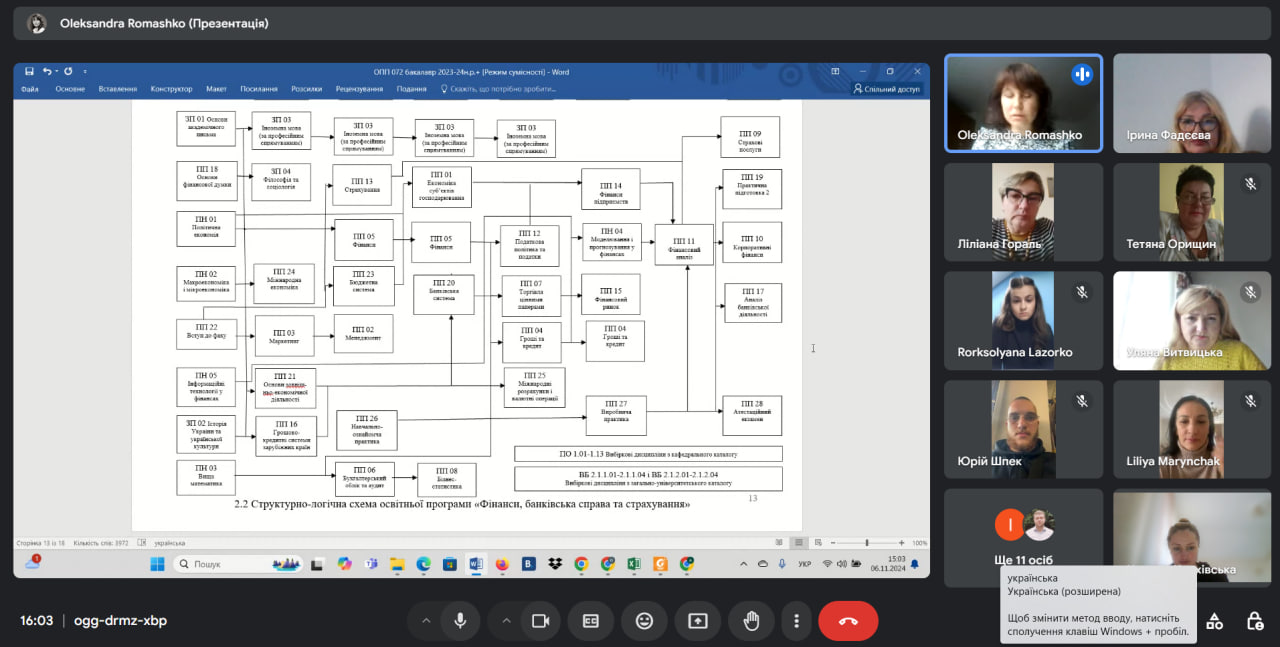The image size is (1280, 647).
Task: Open the three-dot more options menu
Action: [796, 621]
